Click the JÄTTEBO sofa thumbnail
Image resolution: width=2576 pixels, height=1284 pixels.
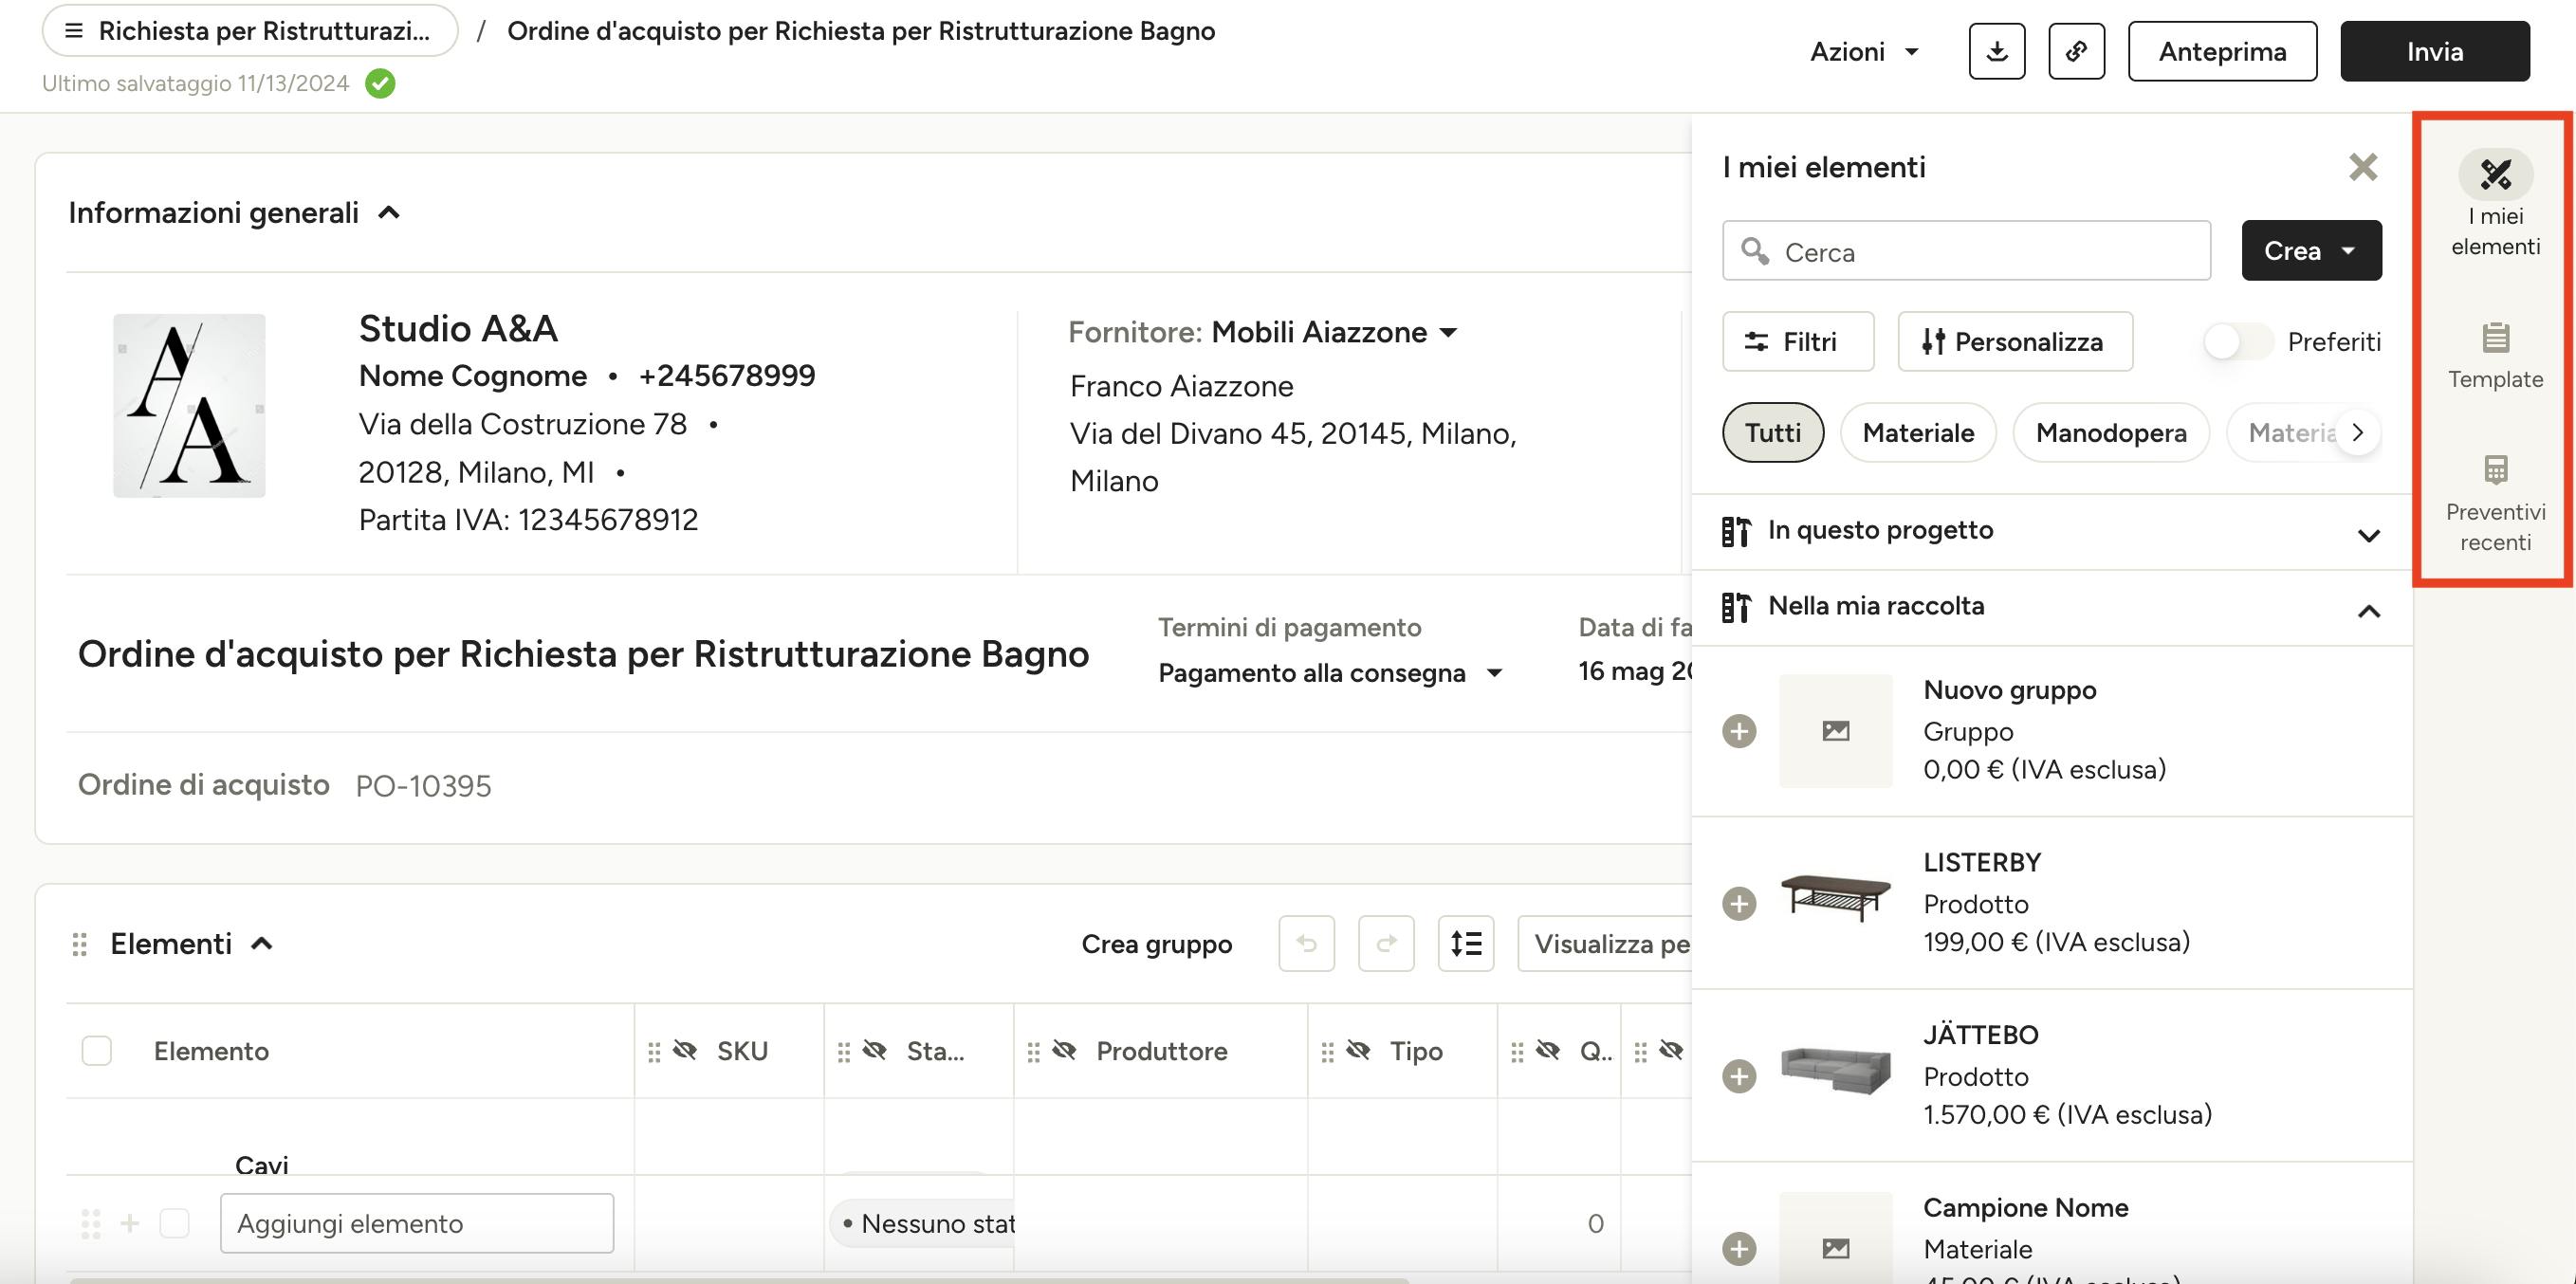[x=1835, y=1070]
